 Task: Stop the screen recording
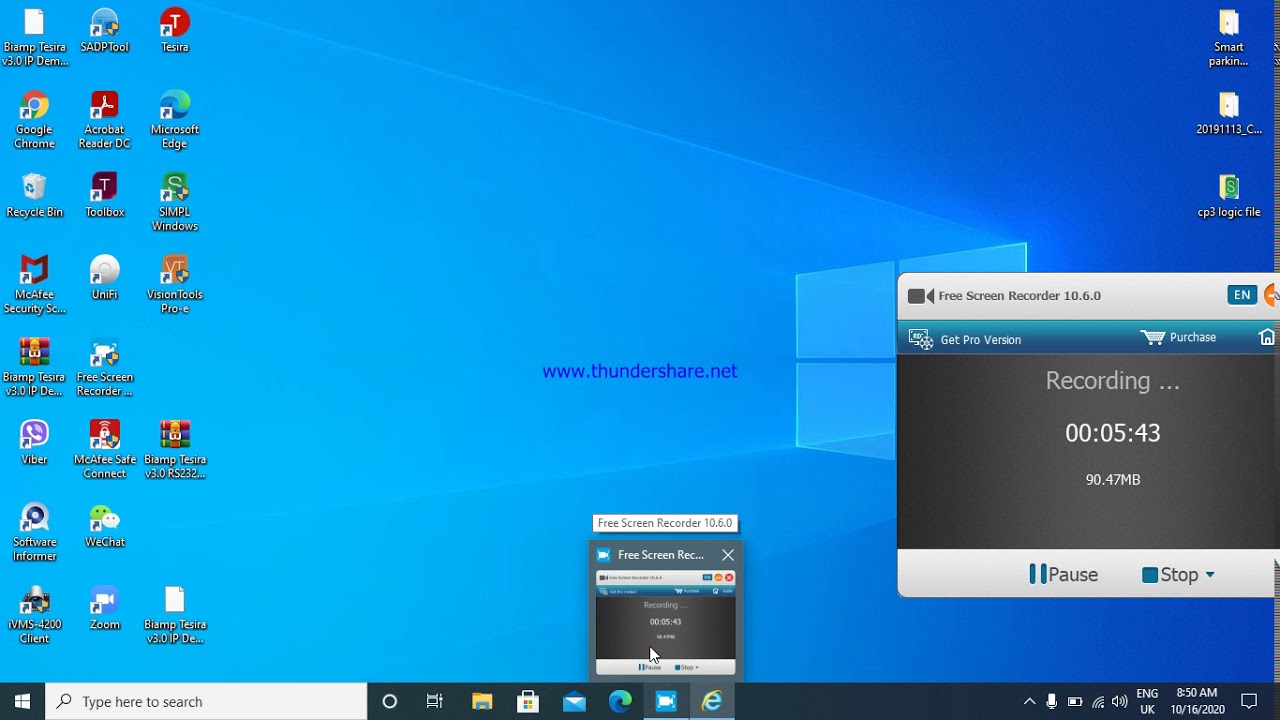(1171, 574)
